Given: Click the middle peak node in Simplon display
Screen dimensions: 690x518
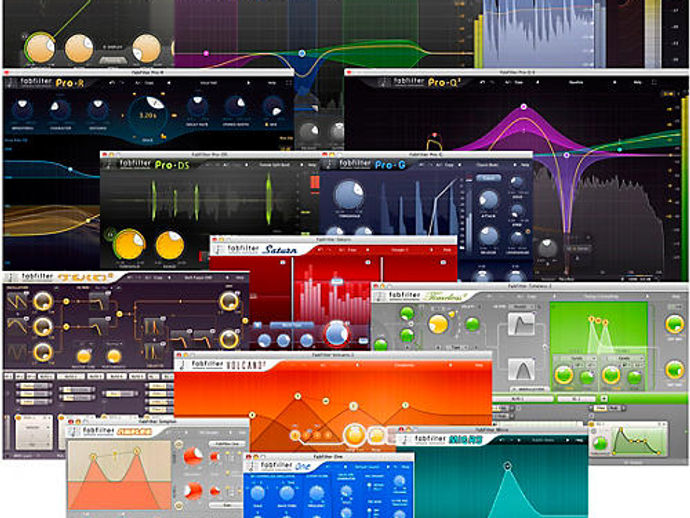Looking at the screenshot, I should point(115,453).
